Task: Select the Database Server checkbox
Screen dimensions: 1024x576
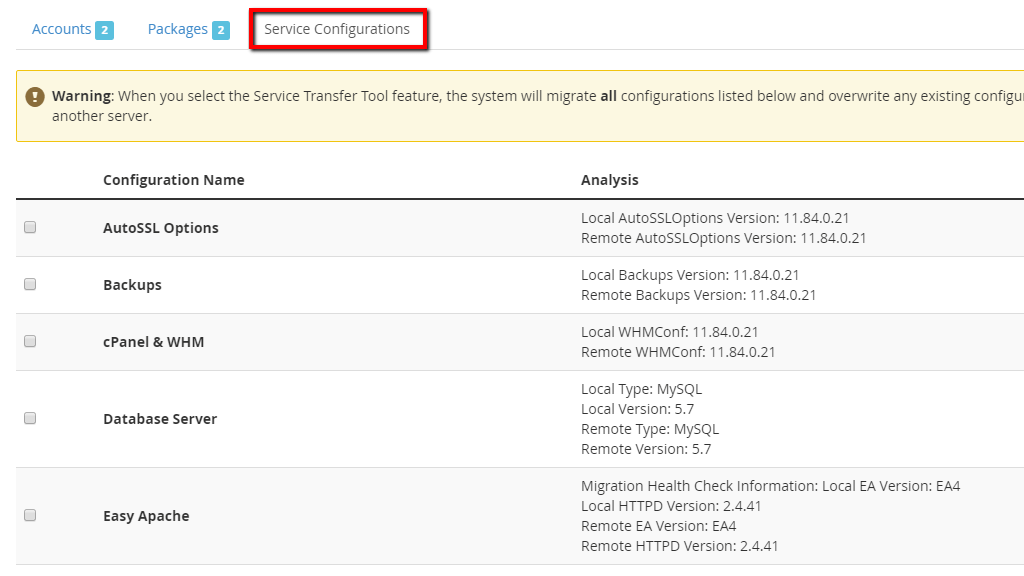Action: [x=30, y=419]
